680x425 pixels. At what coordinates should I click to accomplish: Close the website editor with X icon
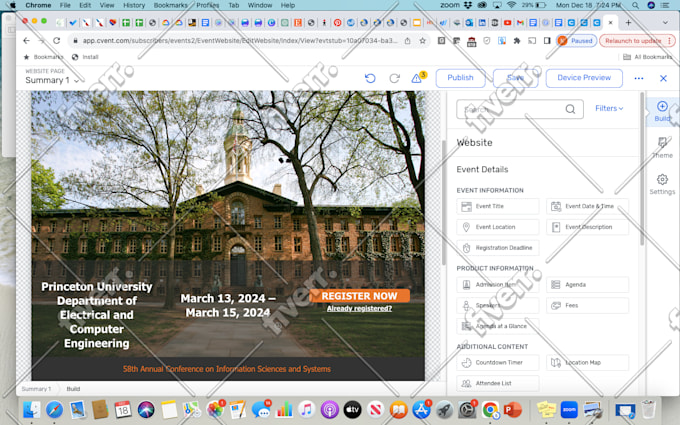tap(663, 78)
